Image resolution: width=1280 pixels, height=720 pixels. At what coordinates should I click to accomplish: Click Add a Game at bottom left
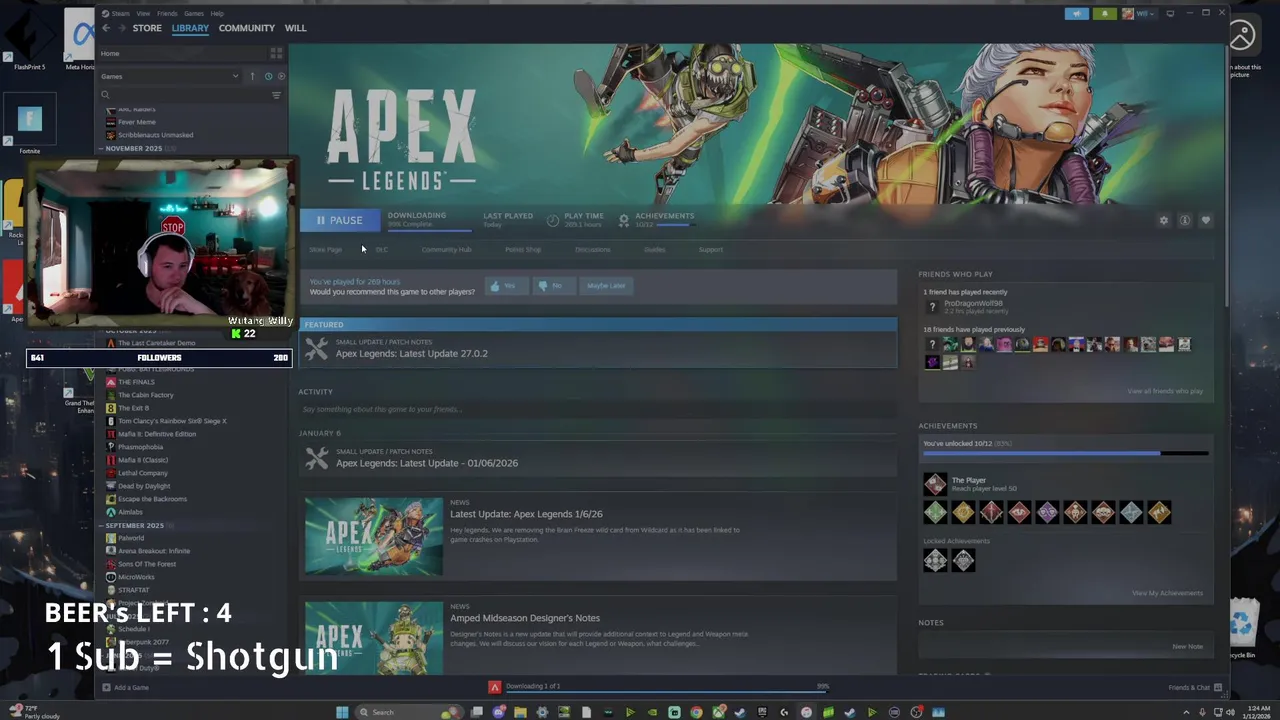click(126, 687)
